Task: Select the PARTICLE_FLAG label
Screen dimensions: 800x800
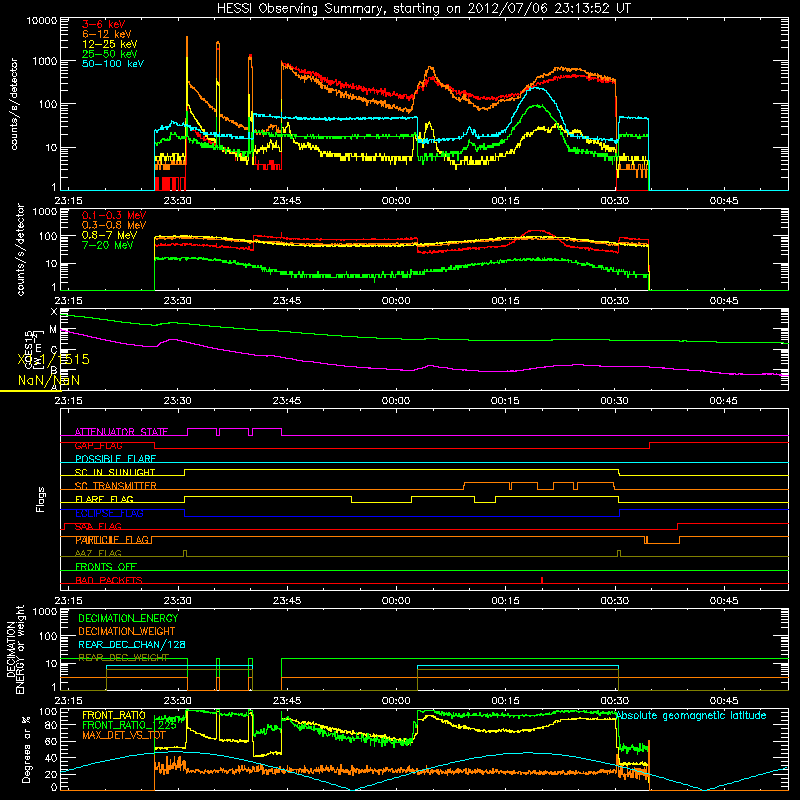Action: tap(112, 540)
